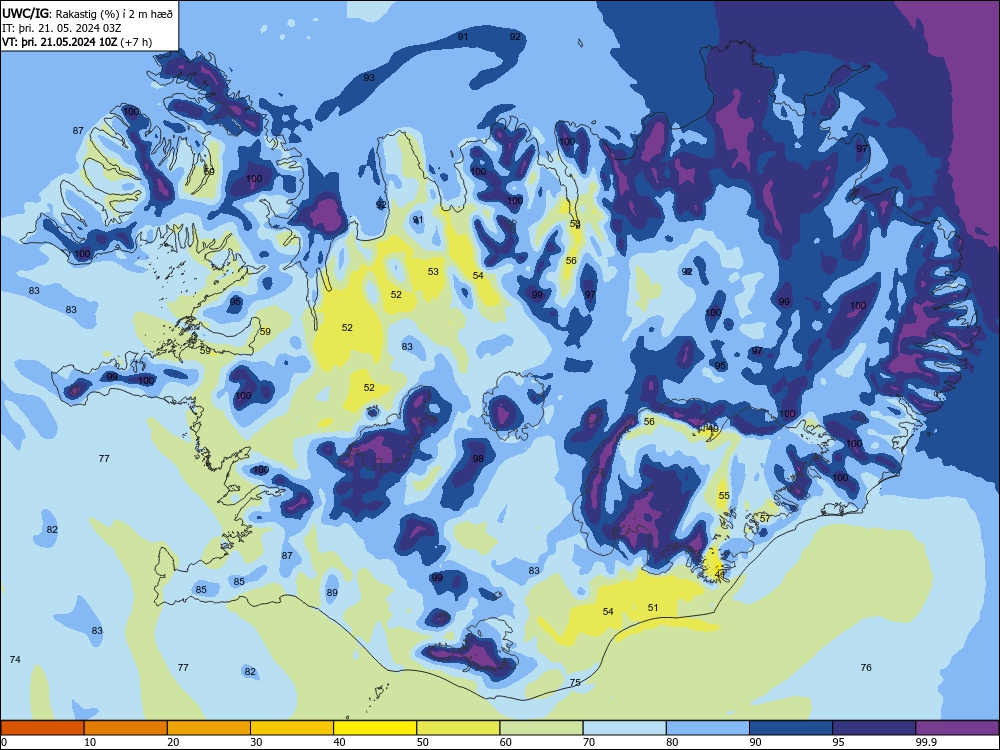
Task: Click the humidity value 76 on the map
Action: pos(866,668)
